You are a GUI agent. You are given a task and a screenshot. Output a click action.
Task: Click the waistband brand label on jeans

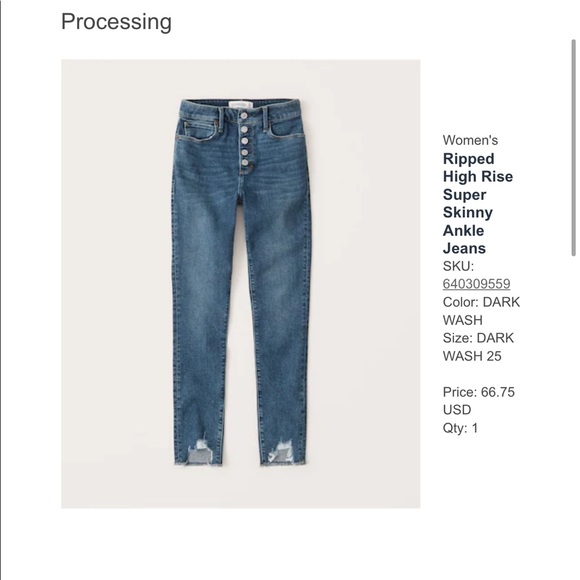coord(240,105)
